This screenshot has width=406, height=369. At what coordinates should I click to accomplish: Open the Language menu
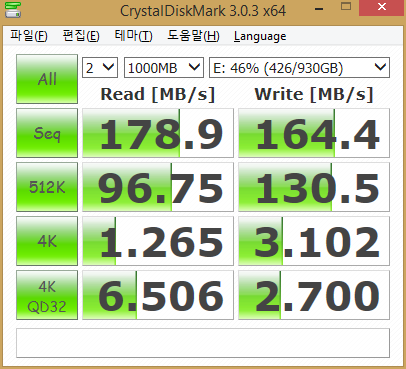click(x=260, y=36)
